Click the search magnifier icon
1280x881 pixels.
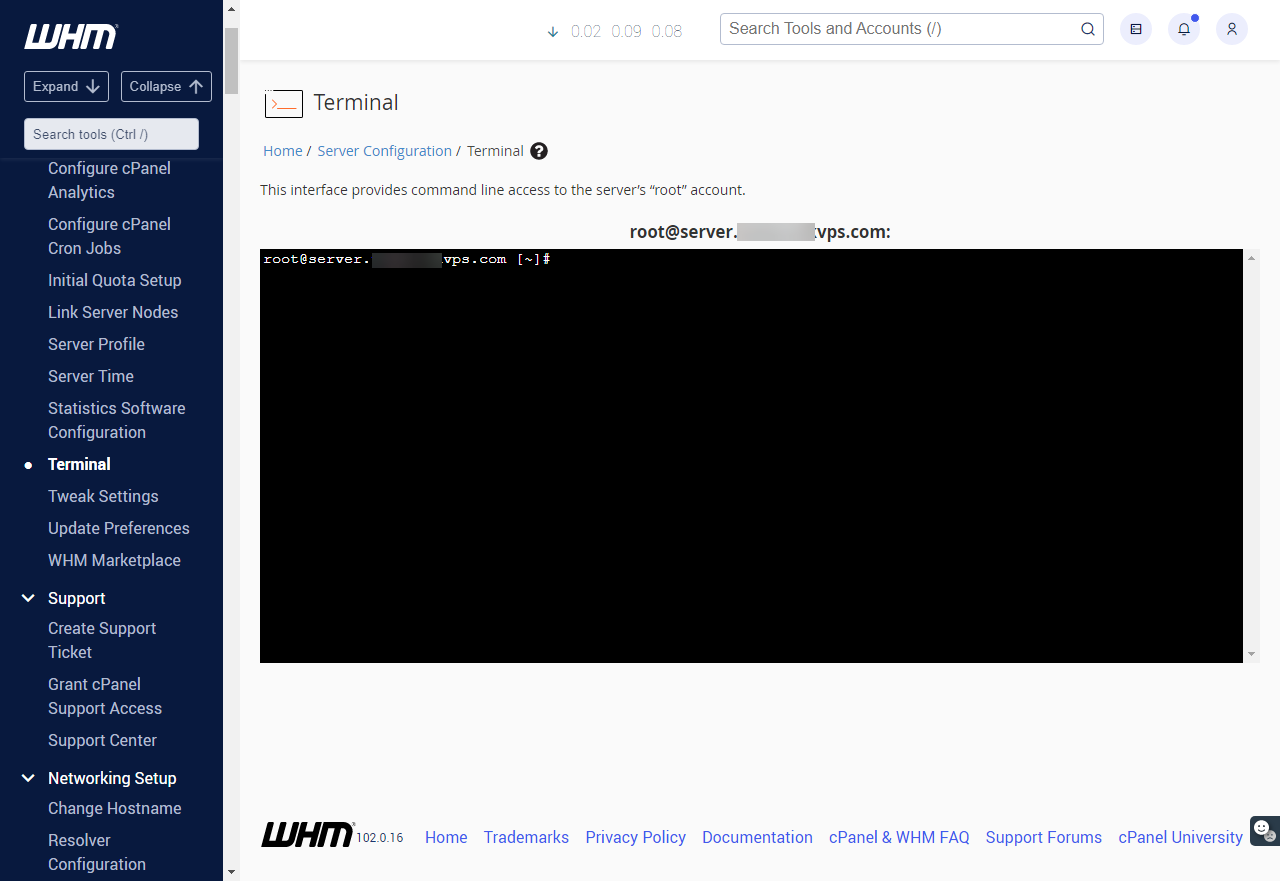pos(1088,29)
